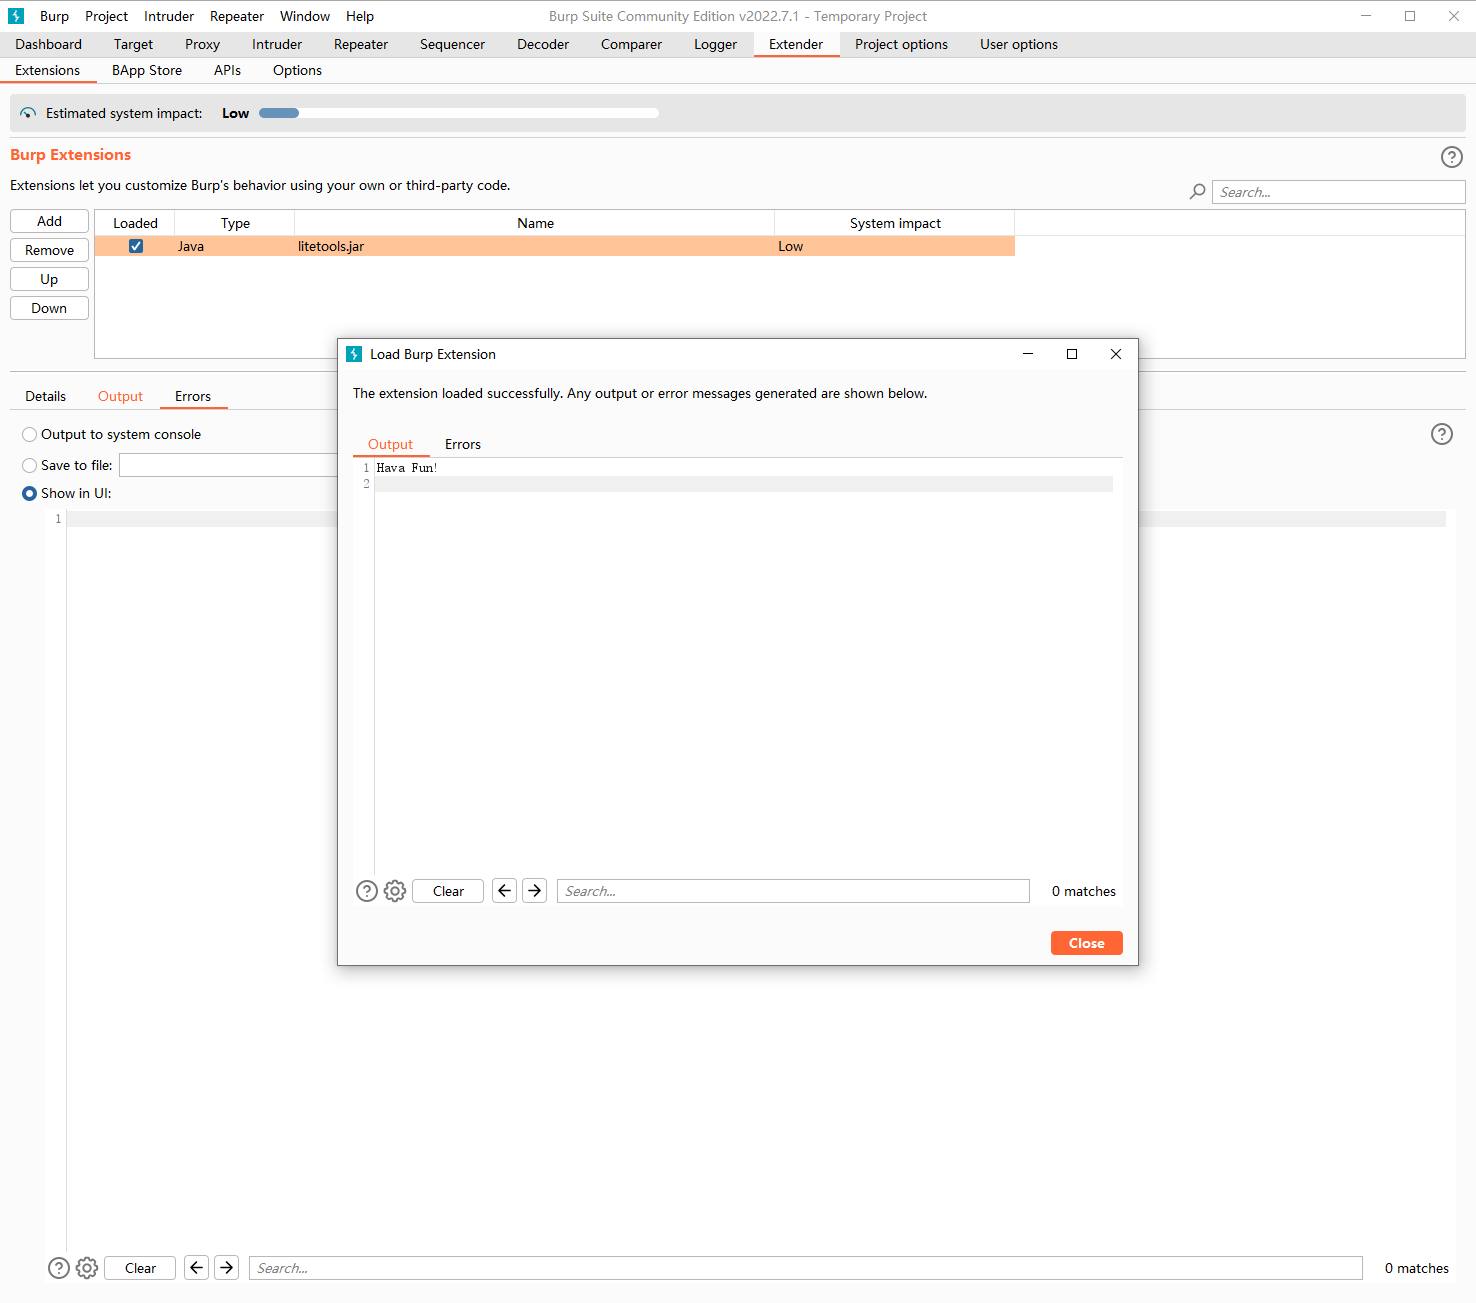Click the orange Close button
Image resolution: width=1476 pixels, height=1303 pixels.
(1087, 943)
